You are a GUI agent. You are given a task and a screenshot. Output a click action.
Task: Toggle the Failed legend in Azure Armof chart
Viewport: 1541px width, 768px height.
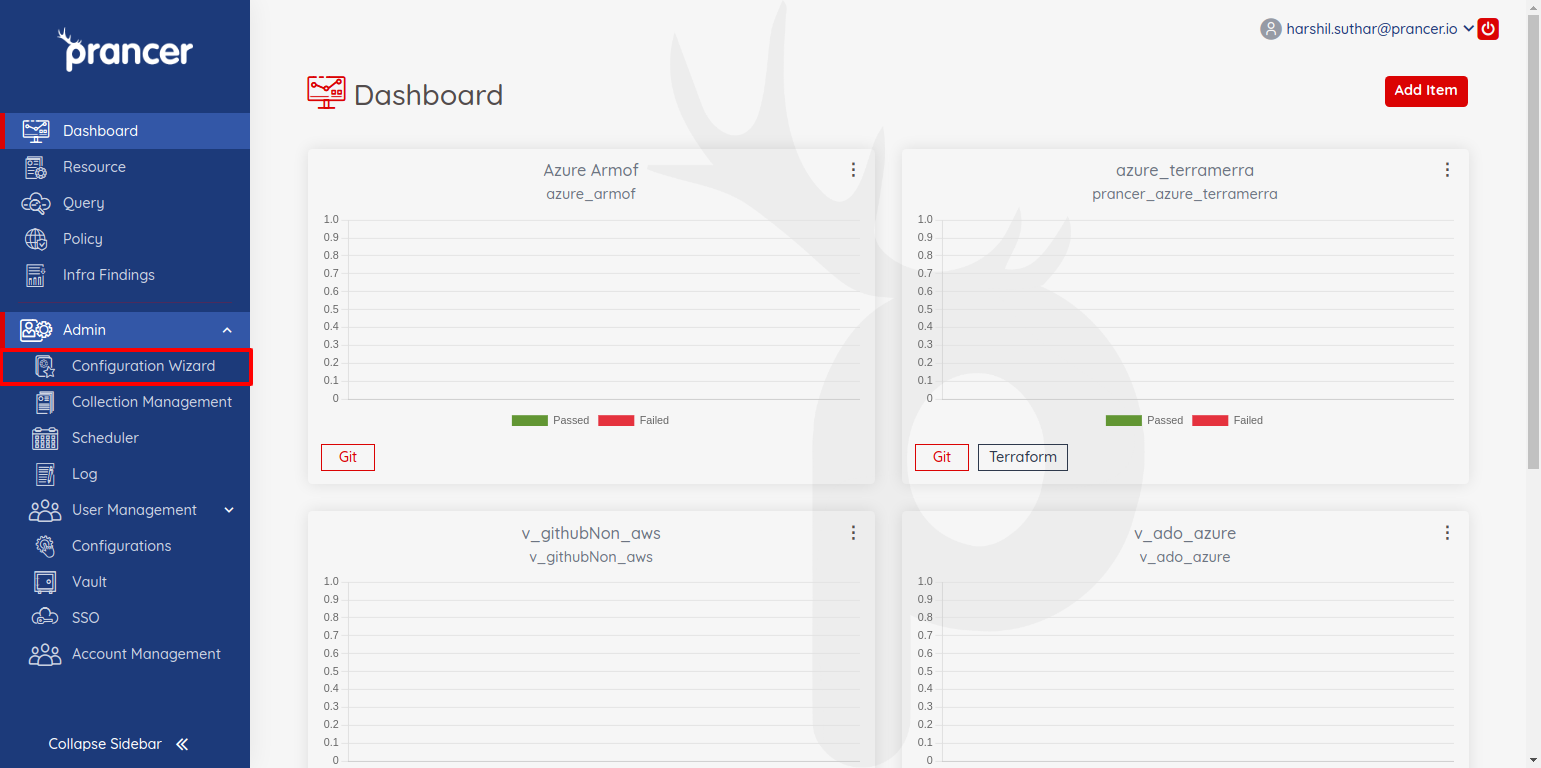(634, 421)
